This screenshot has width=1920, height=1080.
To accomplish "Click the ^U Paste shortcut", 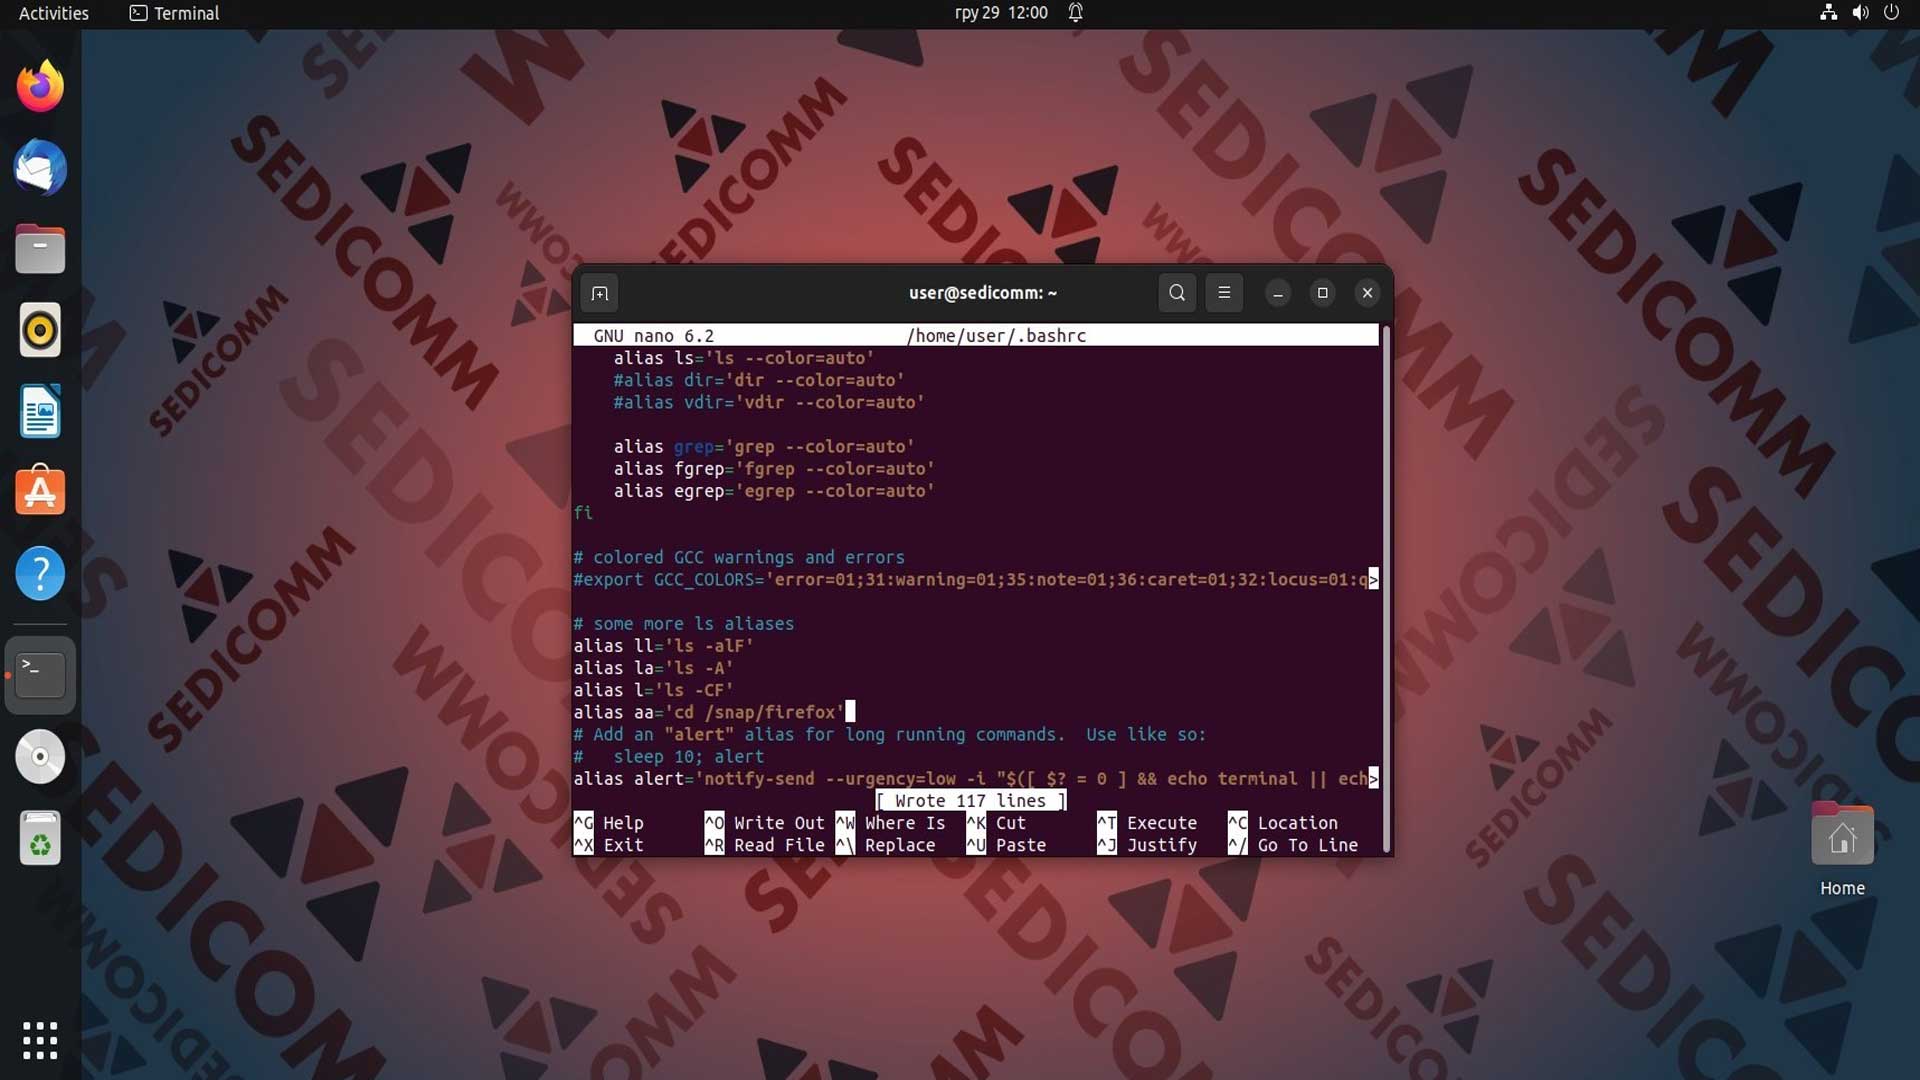I will [1007, 845].
